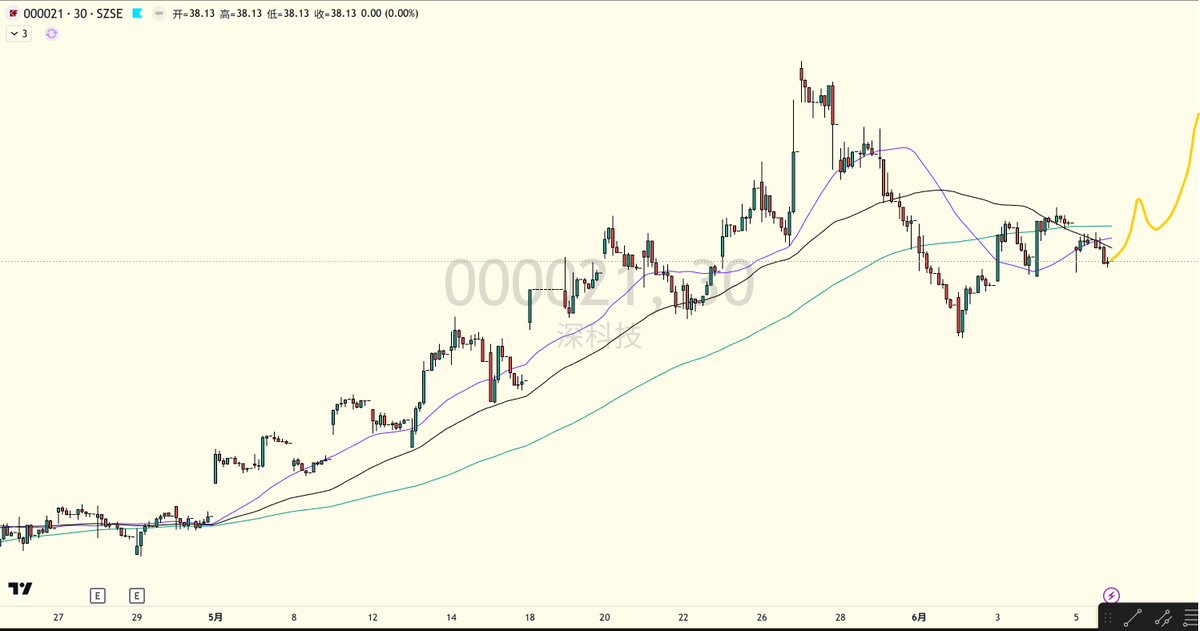Screen dimensions: 1200x631
Task: Click the low price value 低=38.13
Action: point(287,14)
